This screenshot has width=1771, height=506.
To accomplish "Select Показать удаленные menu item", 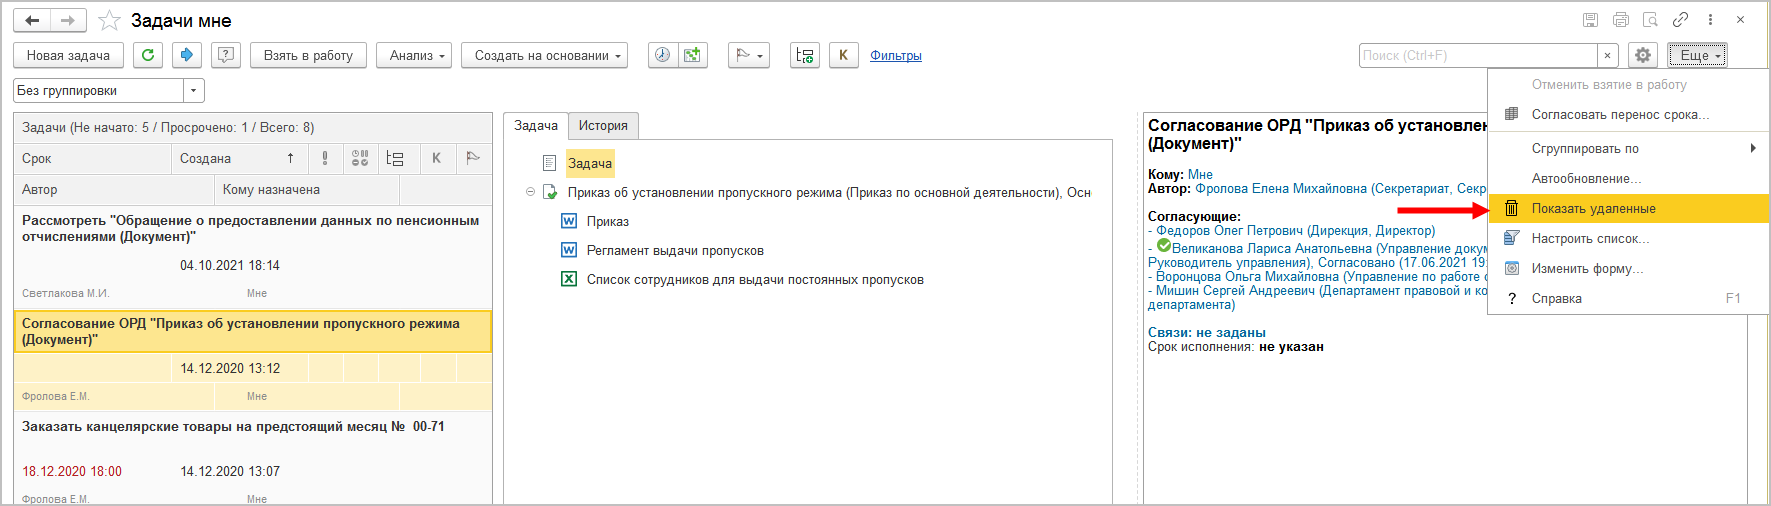I will click(x=1593, y=208).
